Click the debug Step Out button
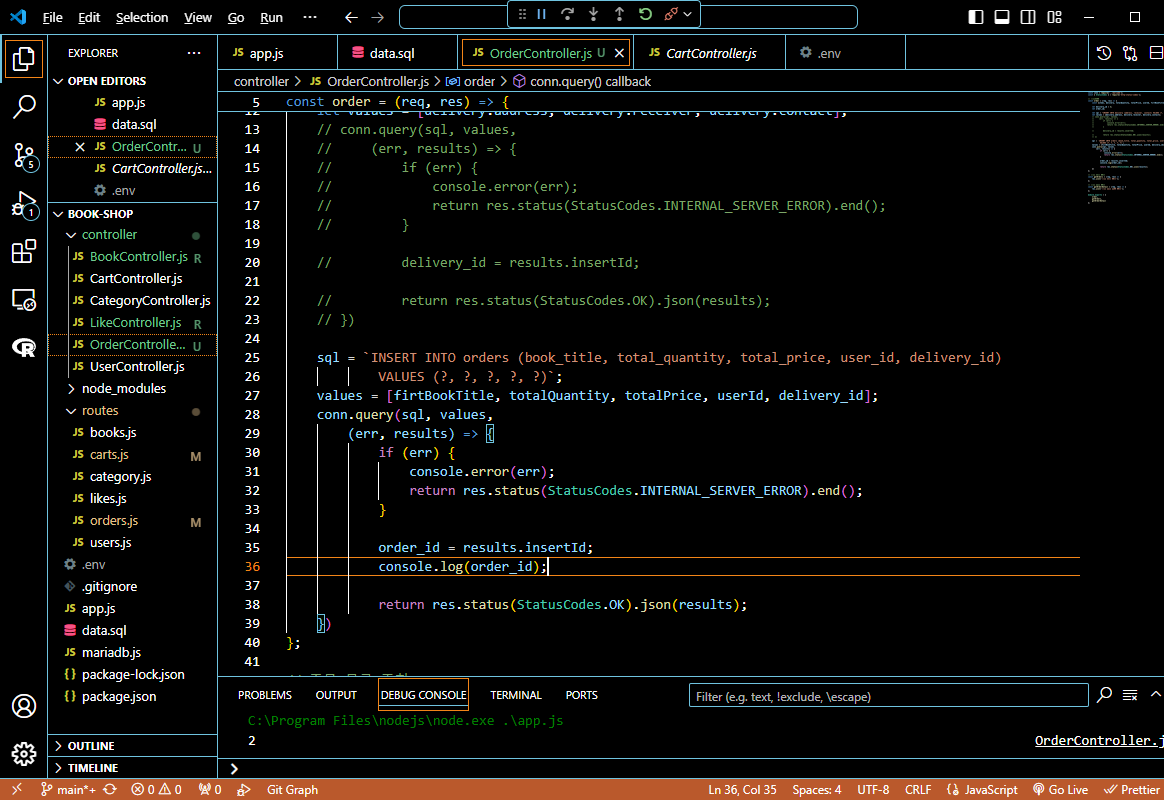The image size is (1164, 800). point(619,14)
